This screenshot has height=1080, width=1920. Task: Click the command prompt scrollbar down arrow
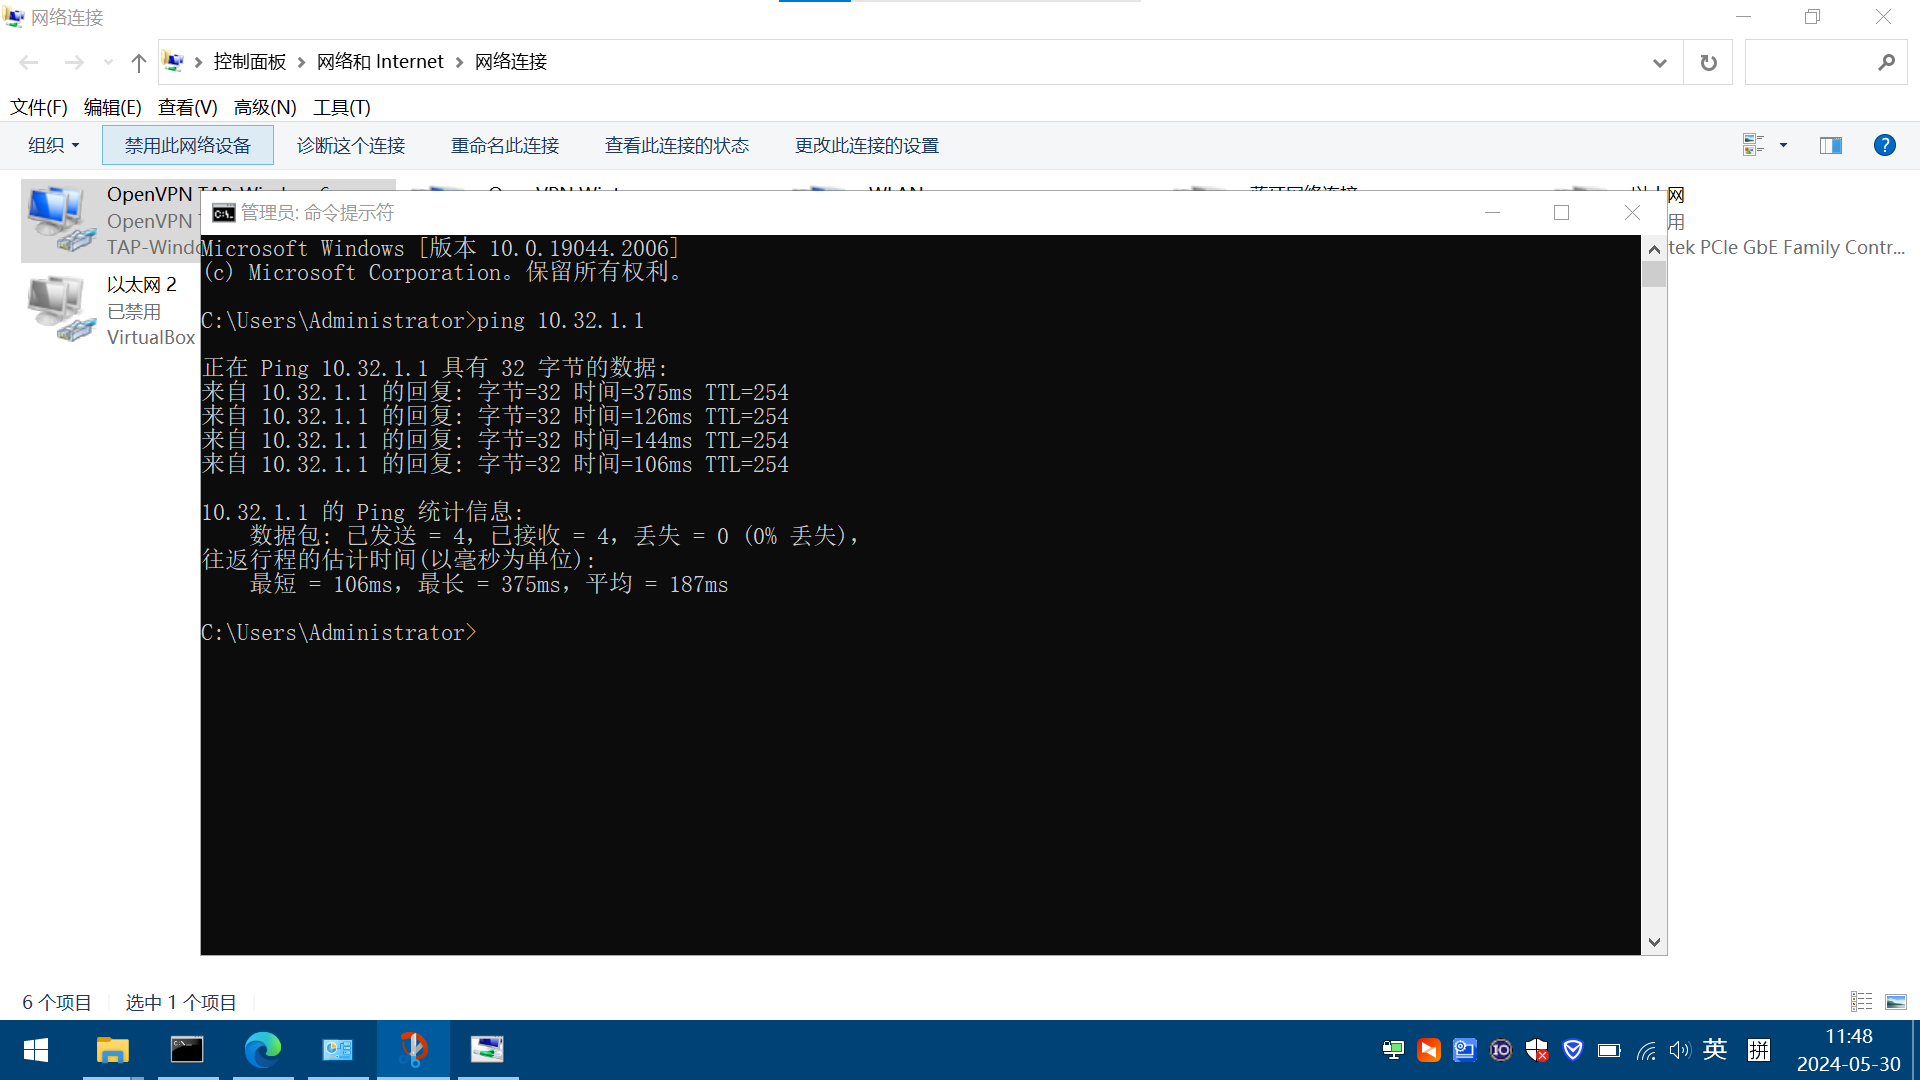[1653, 942]
